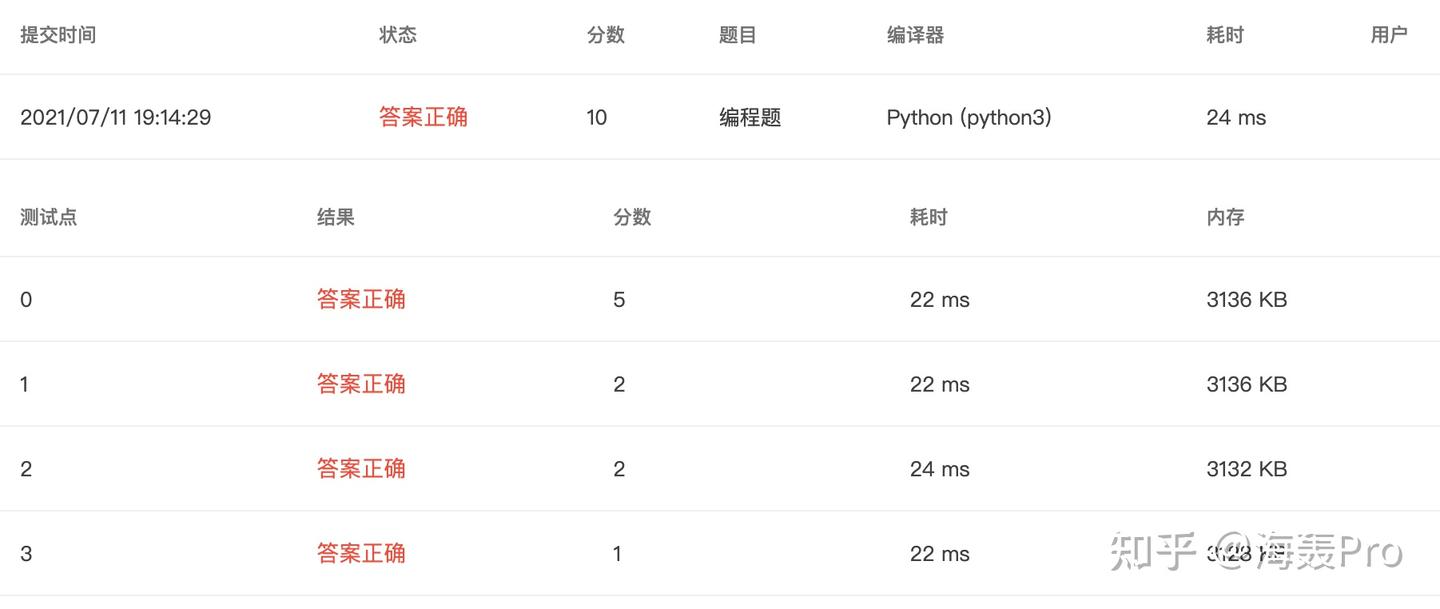Viewport: 1440px width, 609px height.
Task: Open the submission's red 答案正确 status link
Action: click(423, 117)
